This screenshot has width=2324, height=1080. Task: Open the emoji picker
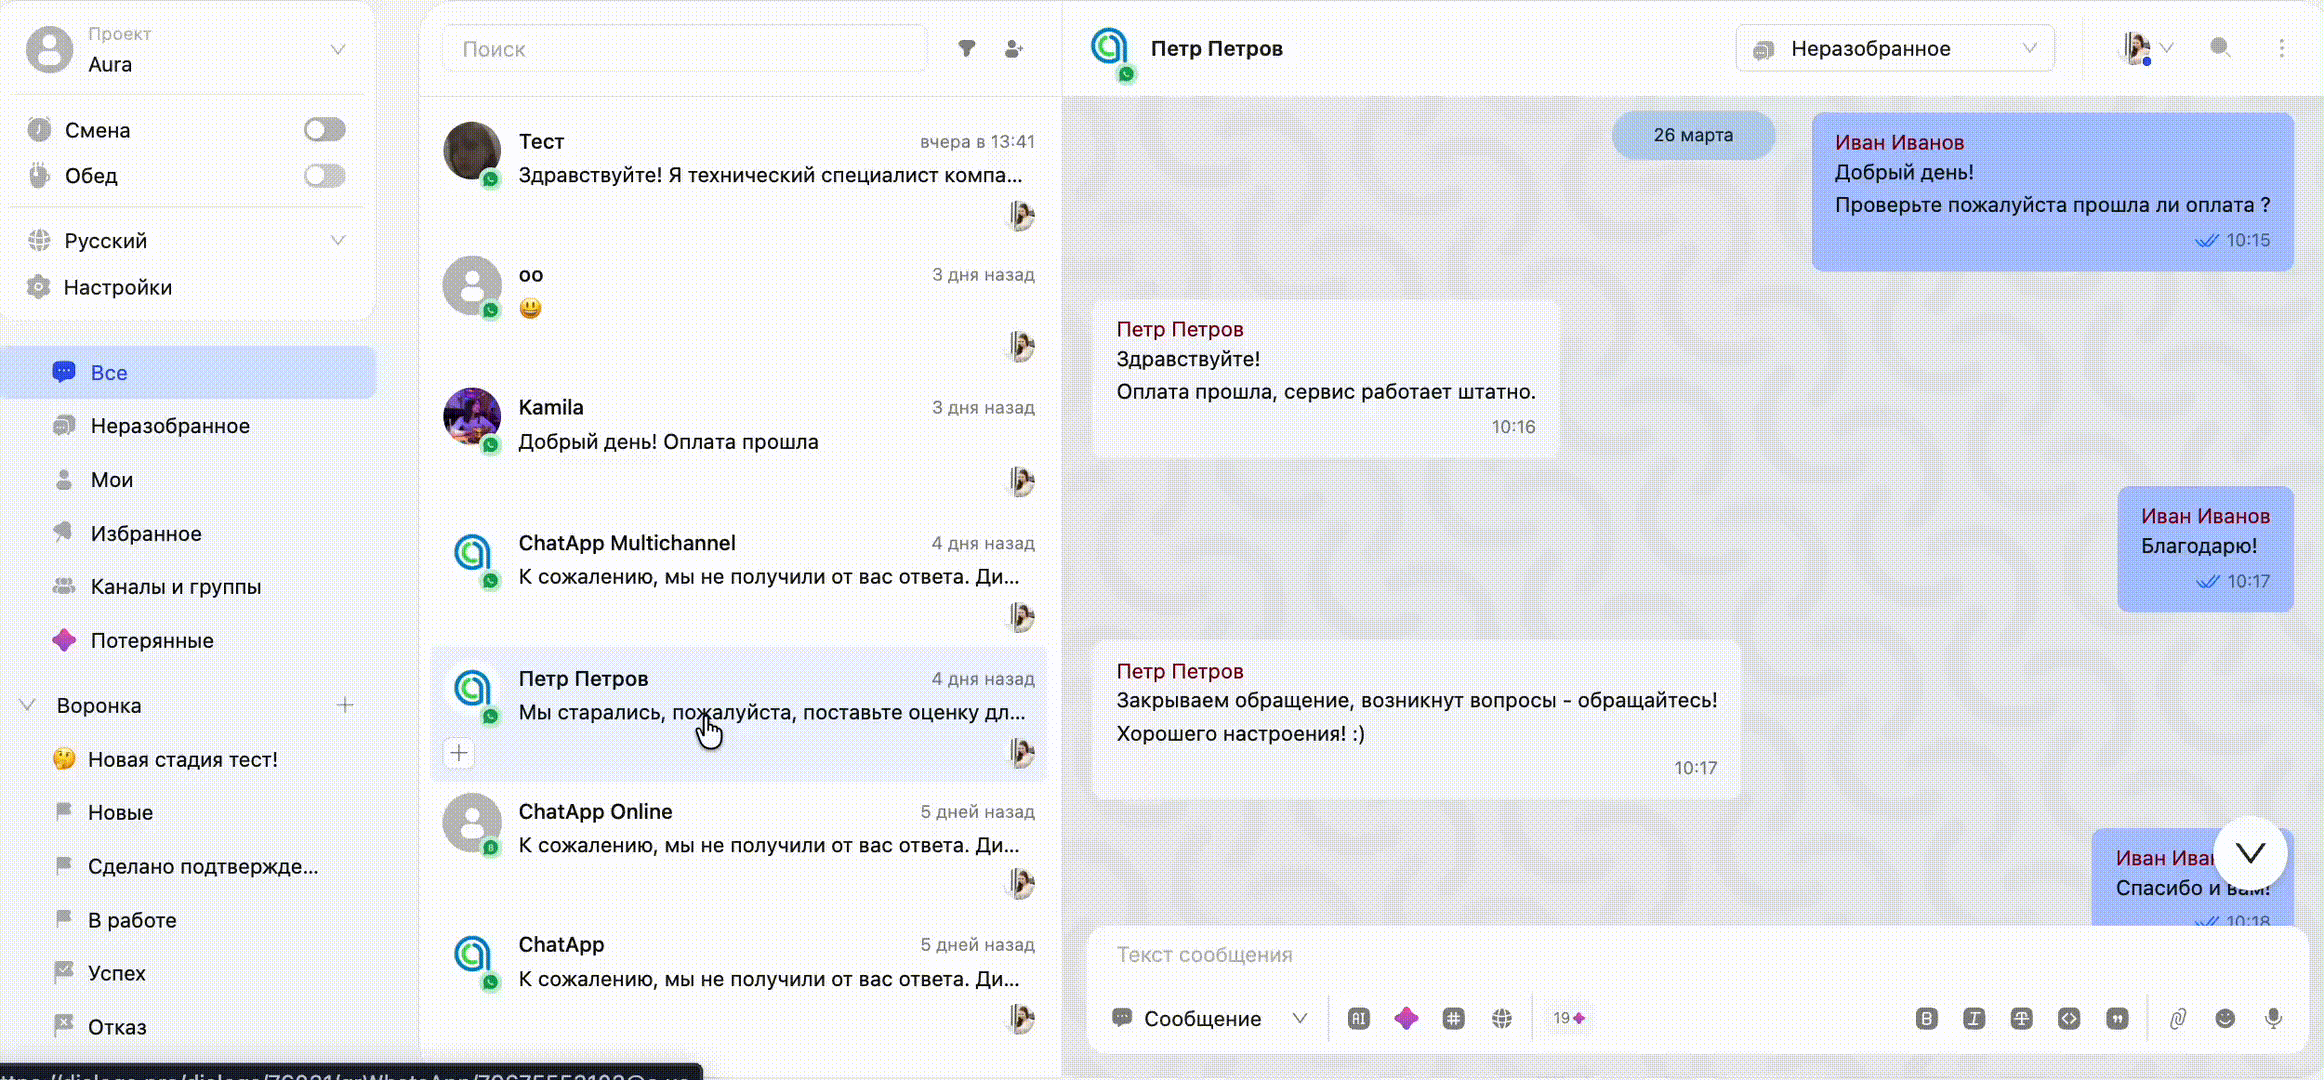click(2225, 1018)
